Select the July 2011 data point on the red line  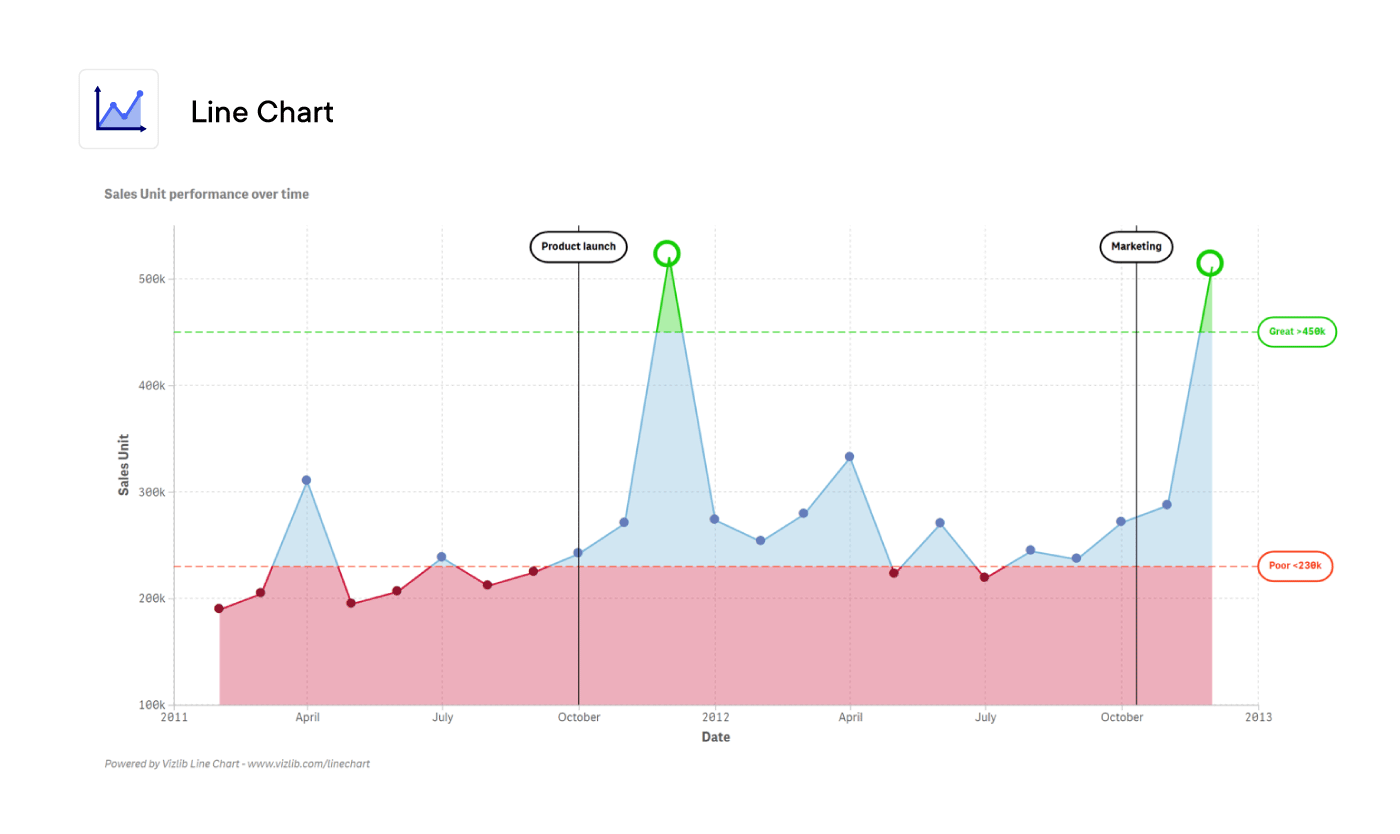pyautogui.click(x=443, y=556)
